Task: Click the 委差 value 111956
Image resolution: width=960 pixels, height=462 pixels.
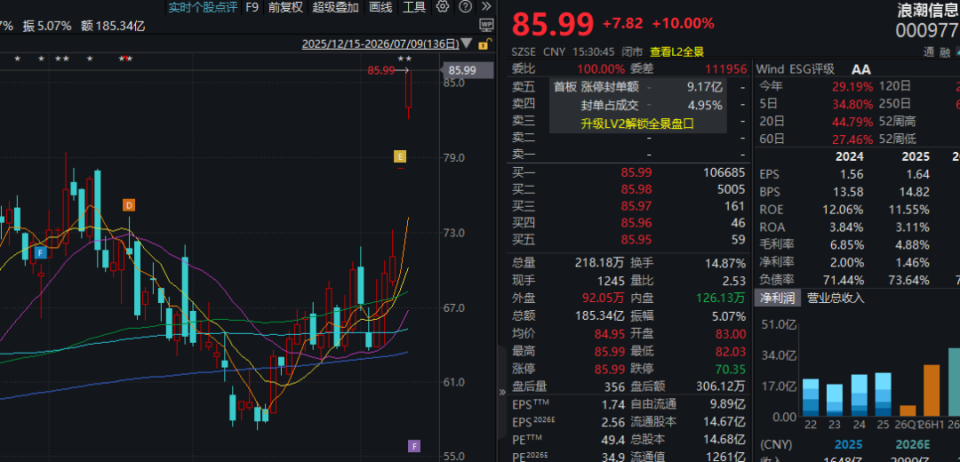Action: click(726, 69)
